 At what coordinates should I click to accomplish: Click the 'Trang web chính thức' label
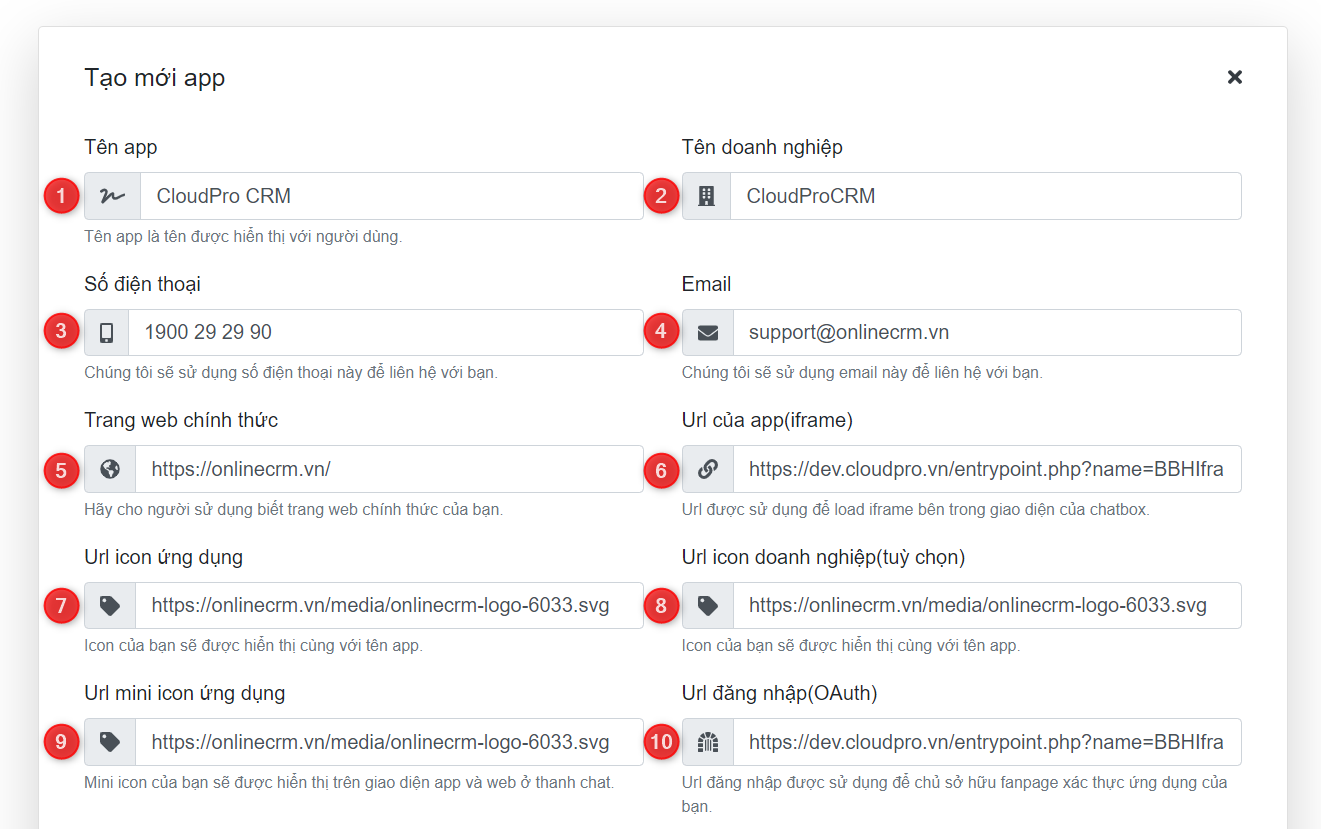tap(181, 421)
